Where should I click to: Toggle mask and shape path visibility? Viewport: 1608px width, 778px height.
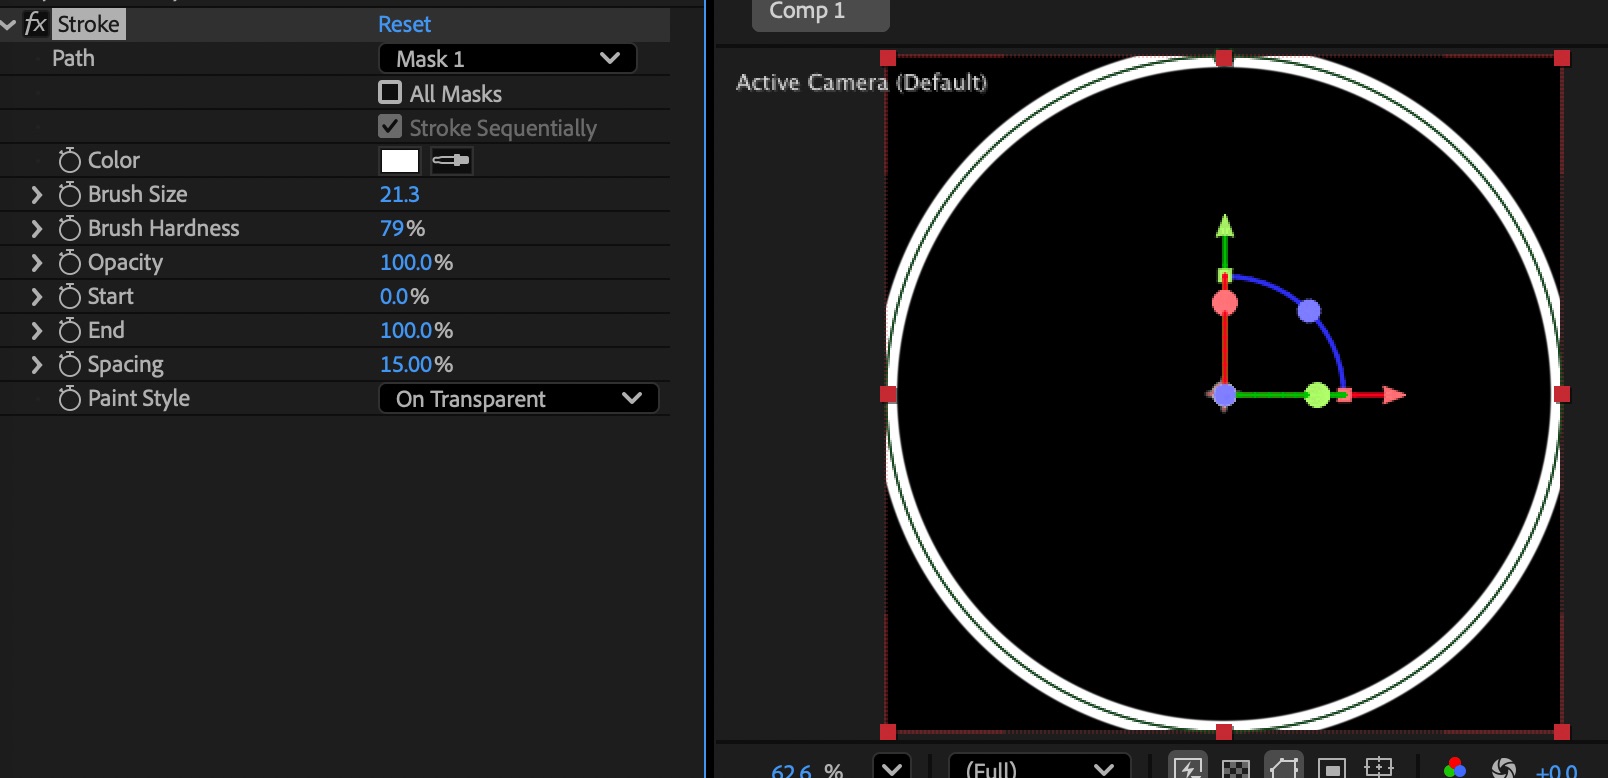pyautogui.click(x=1284, y=767)
